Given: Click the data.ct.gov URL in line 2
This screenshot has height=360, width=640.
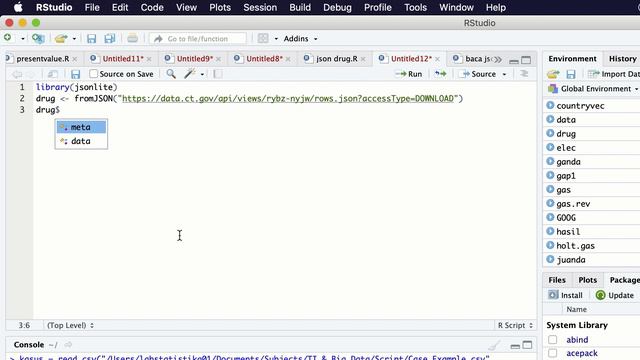Looking at the screenshot, I should pyautogui.click(x=288, y=98).
